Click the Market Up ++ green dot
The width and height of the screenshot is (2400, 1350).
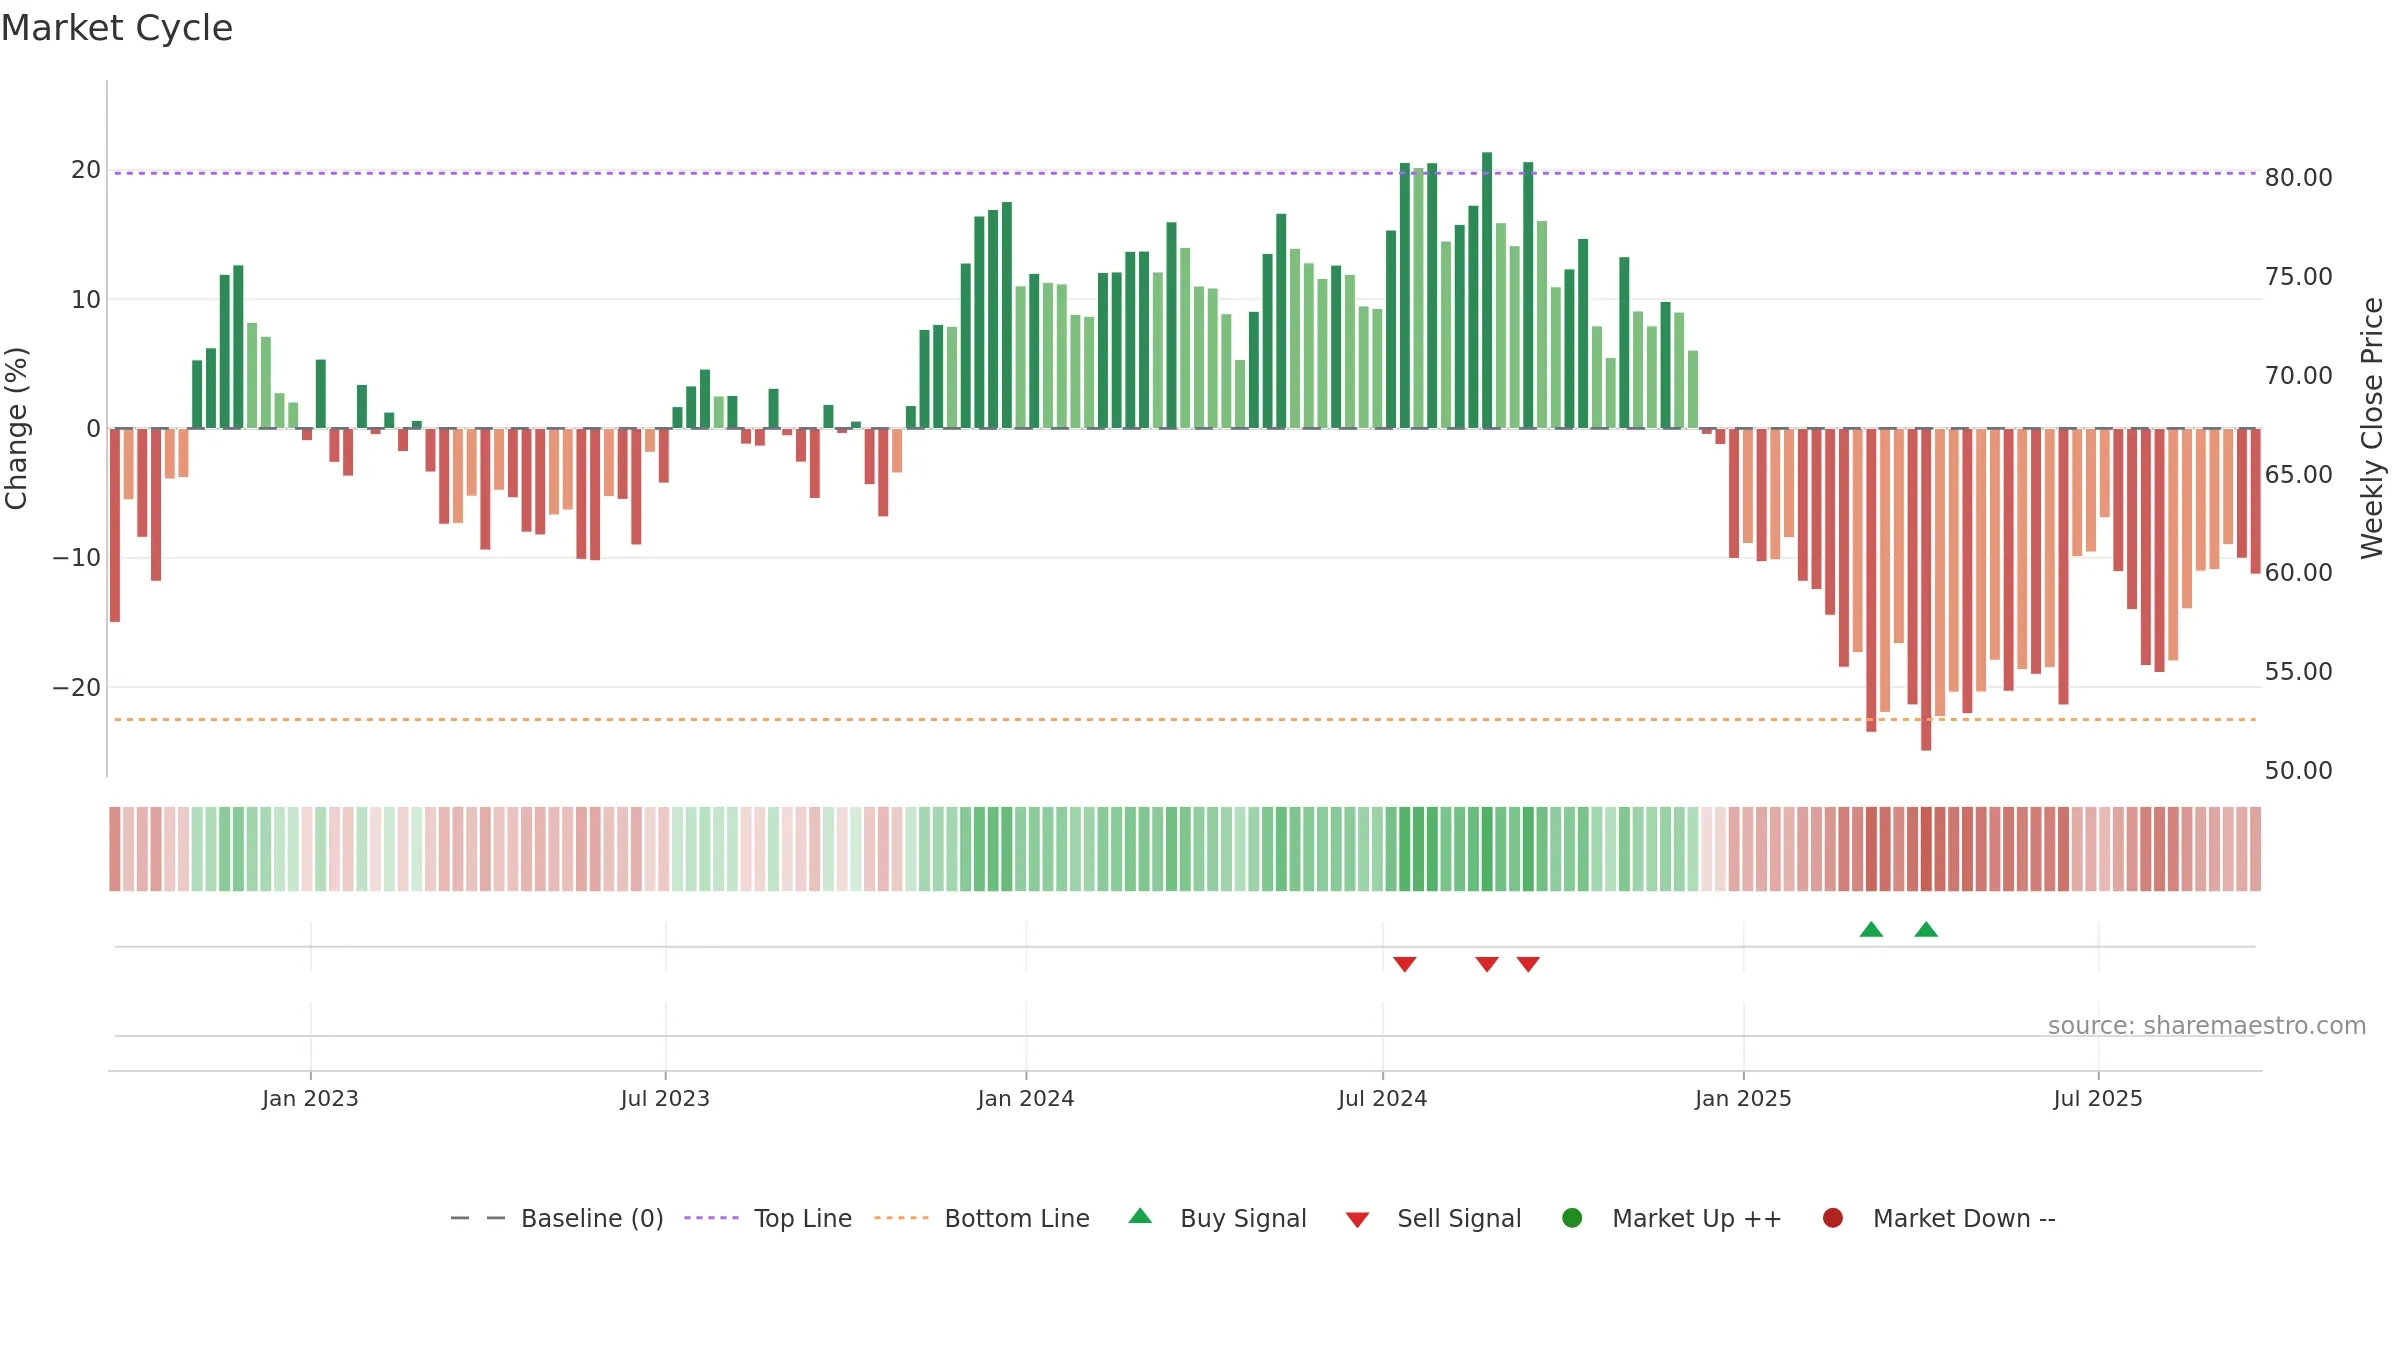[1572, 1218]
